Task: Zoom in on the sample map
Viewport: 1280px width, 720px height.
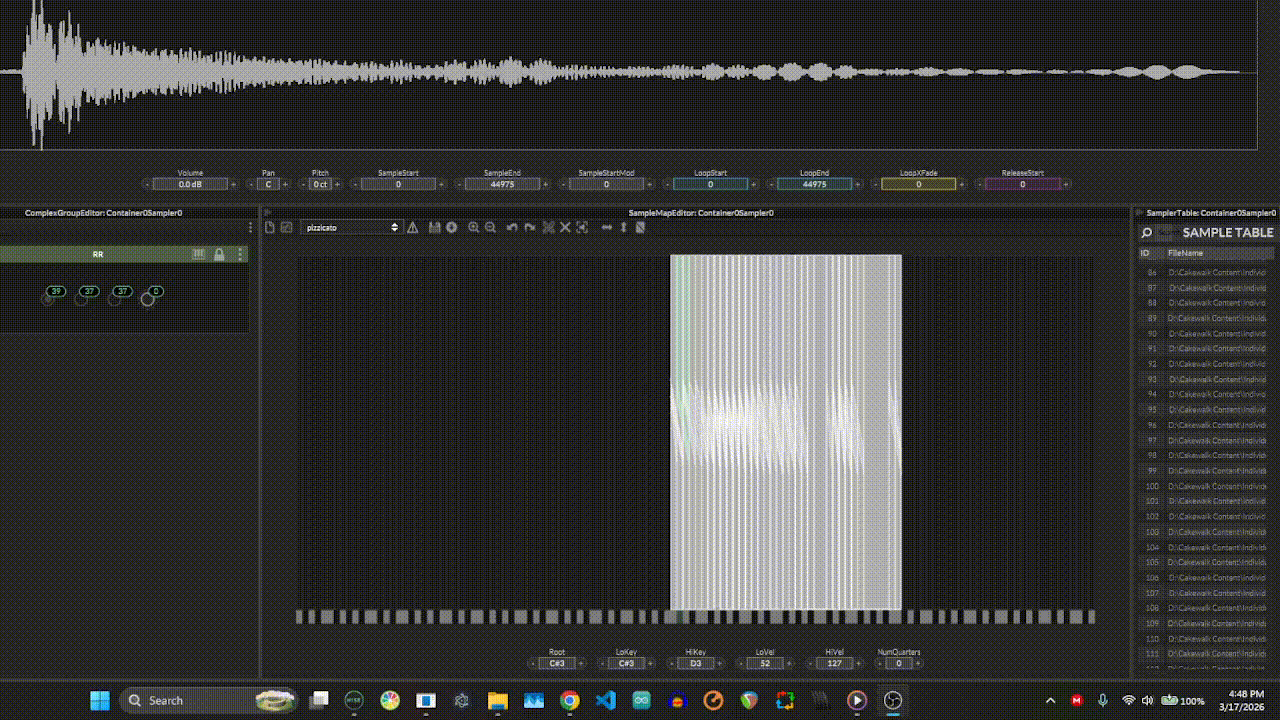Action: [473, 228]
